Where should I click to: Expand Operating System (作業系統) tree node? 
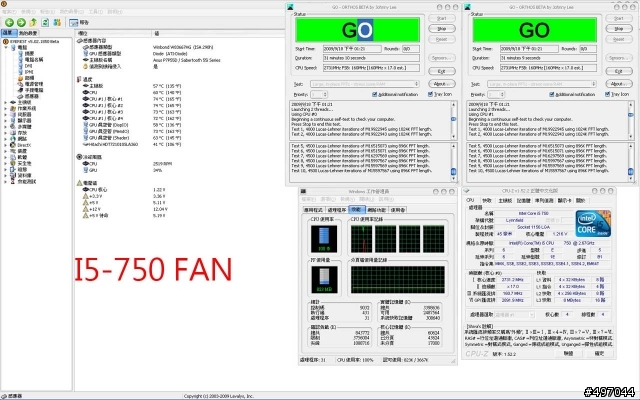tap(6, 109)
